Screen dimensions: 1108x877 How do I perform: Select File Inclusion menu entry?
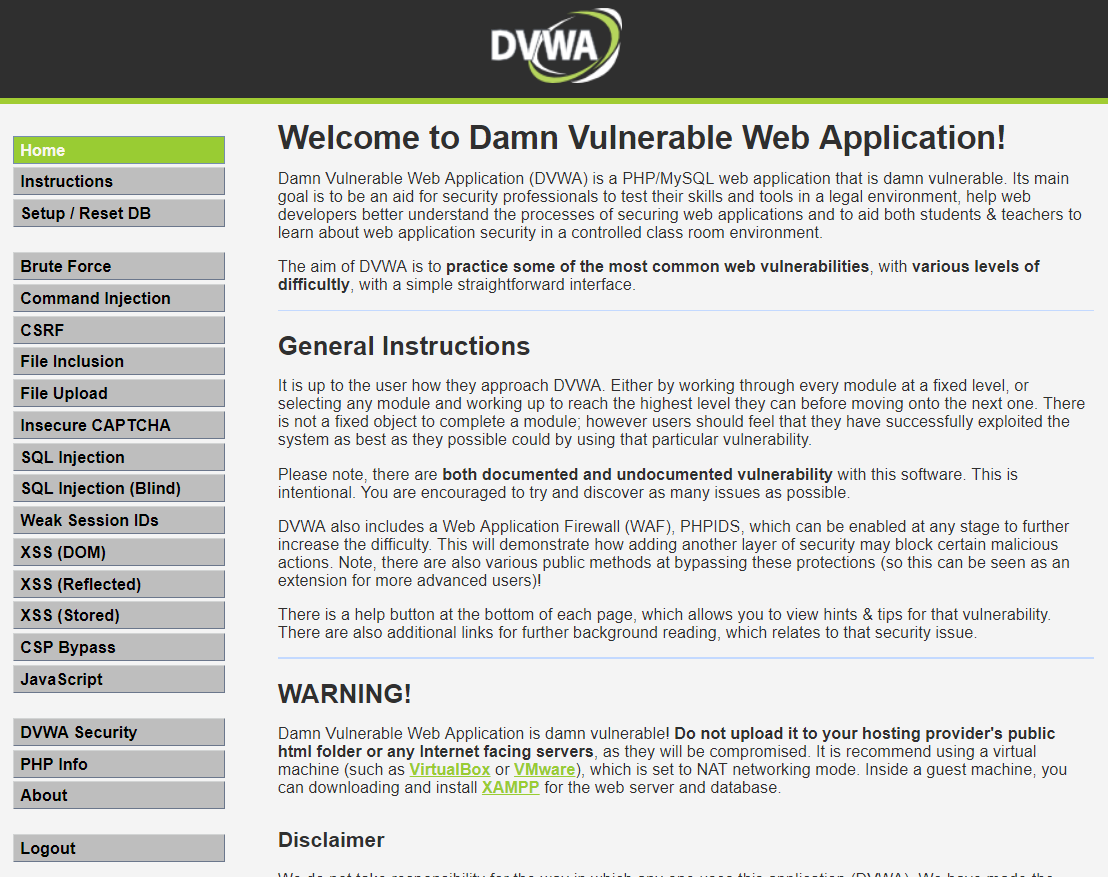click(119, 361)
